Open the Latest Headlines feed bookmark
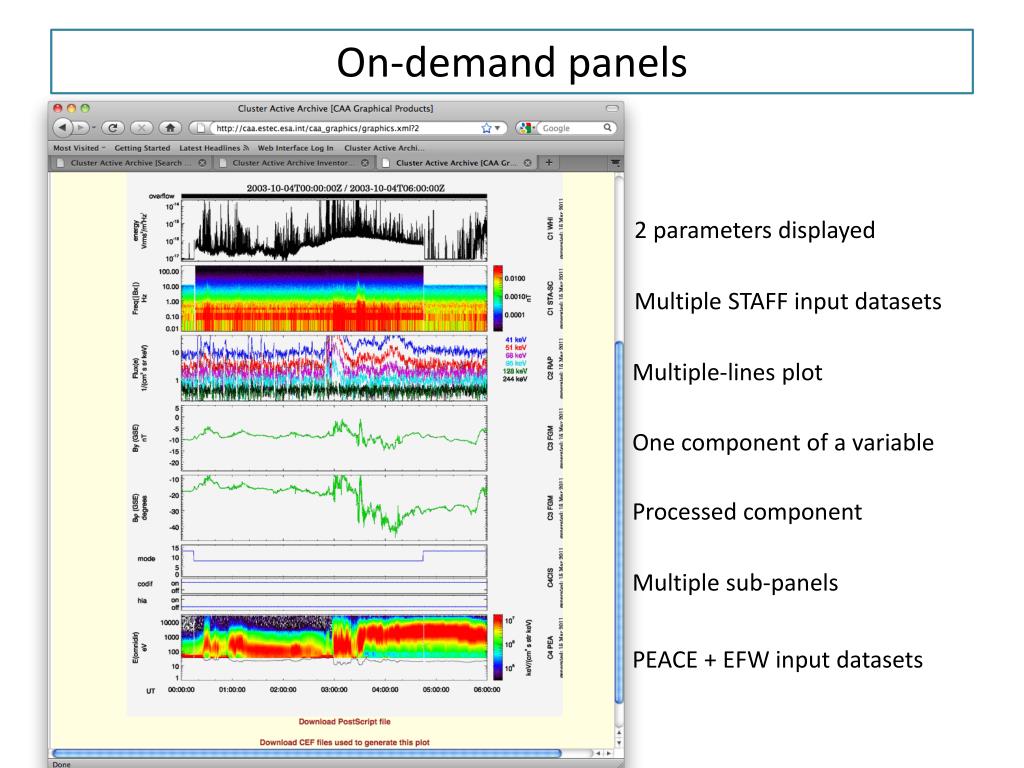 [214, 148]
